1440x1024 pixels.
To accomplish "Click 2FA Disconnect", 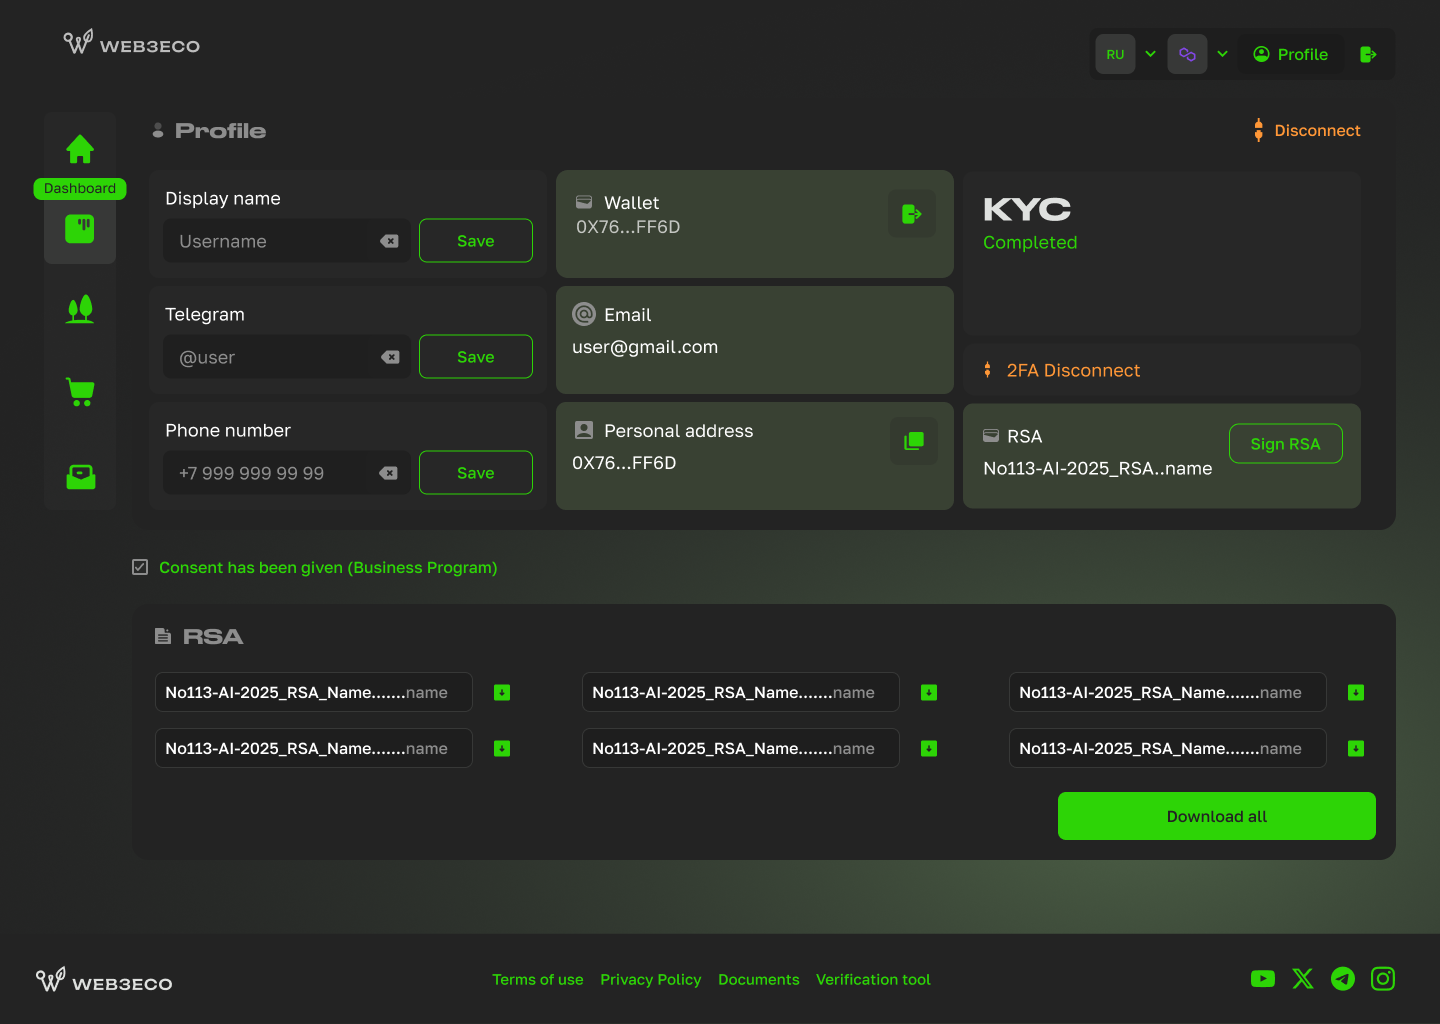I will [1062, 370].
